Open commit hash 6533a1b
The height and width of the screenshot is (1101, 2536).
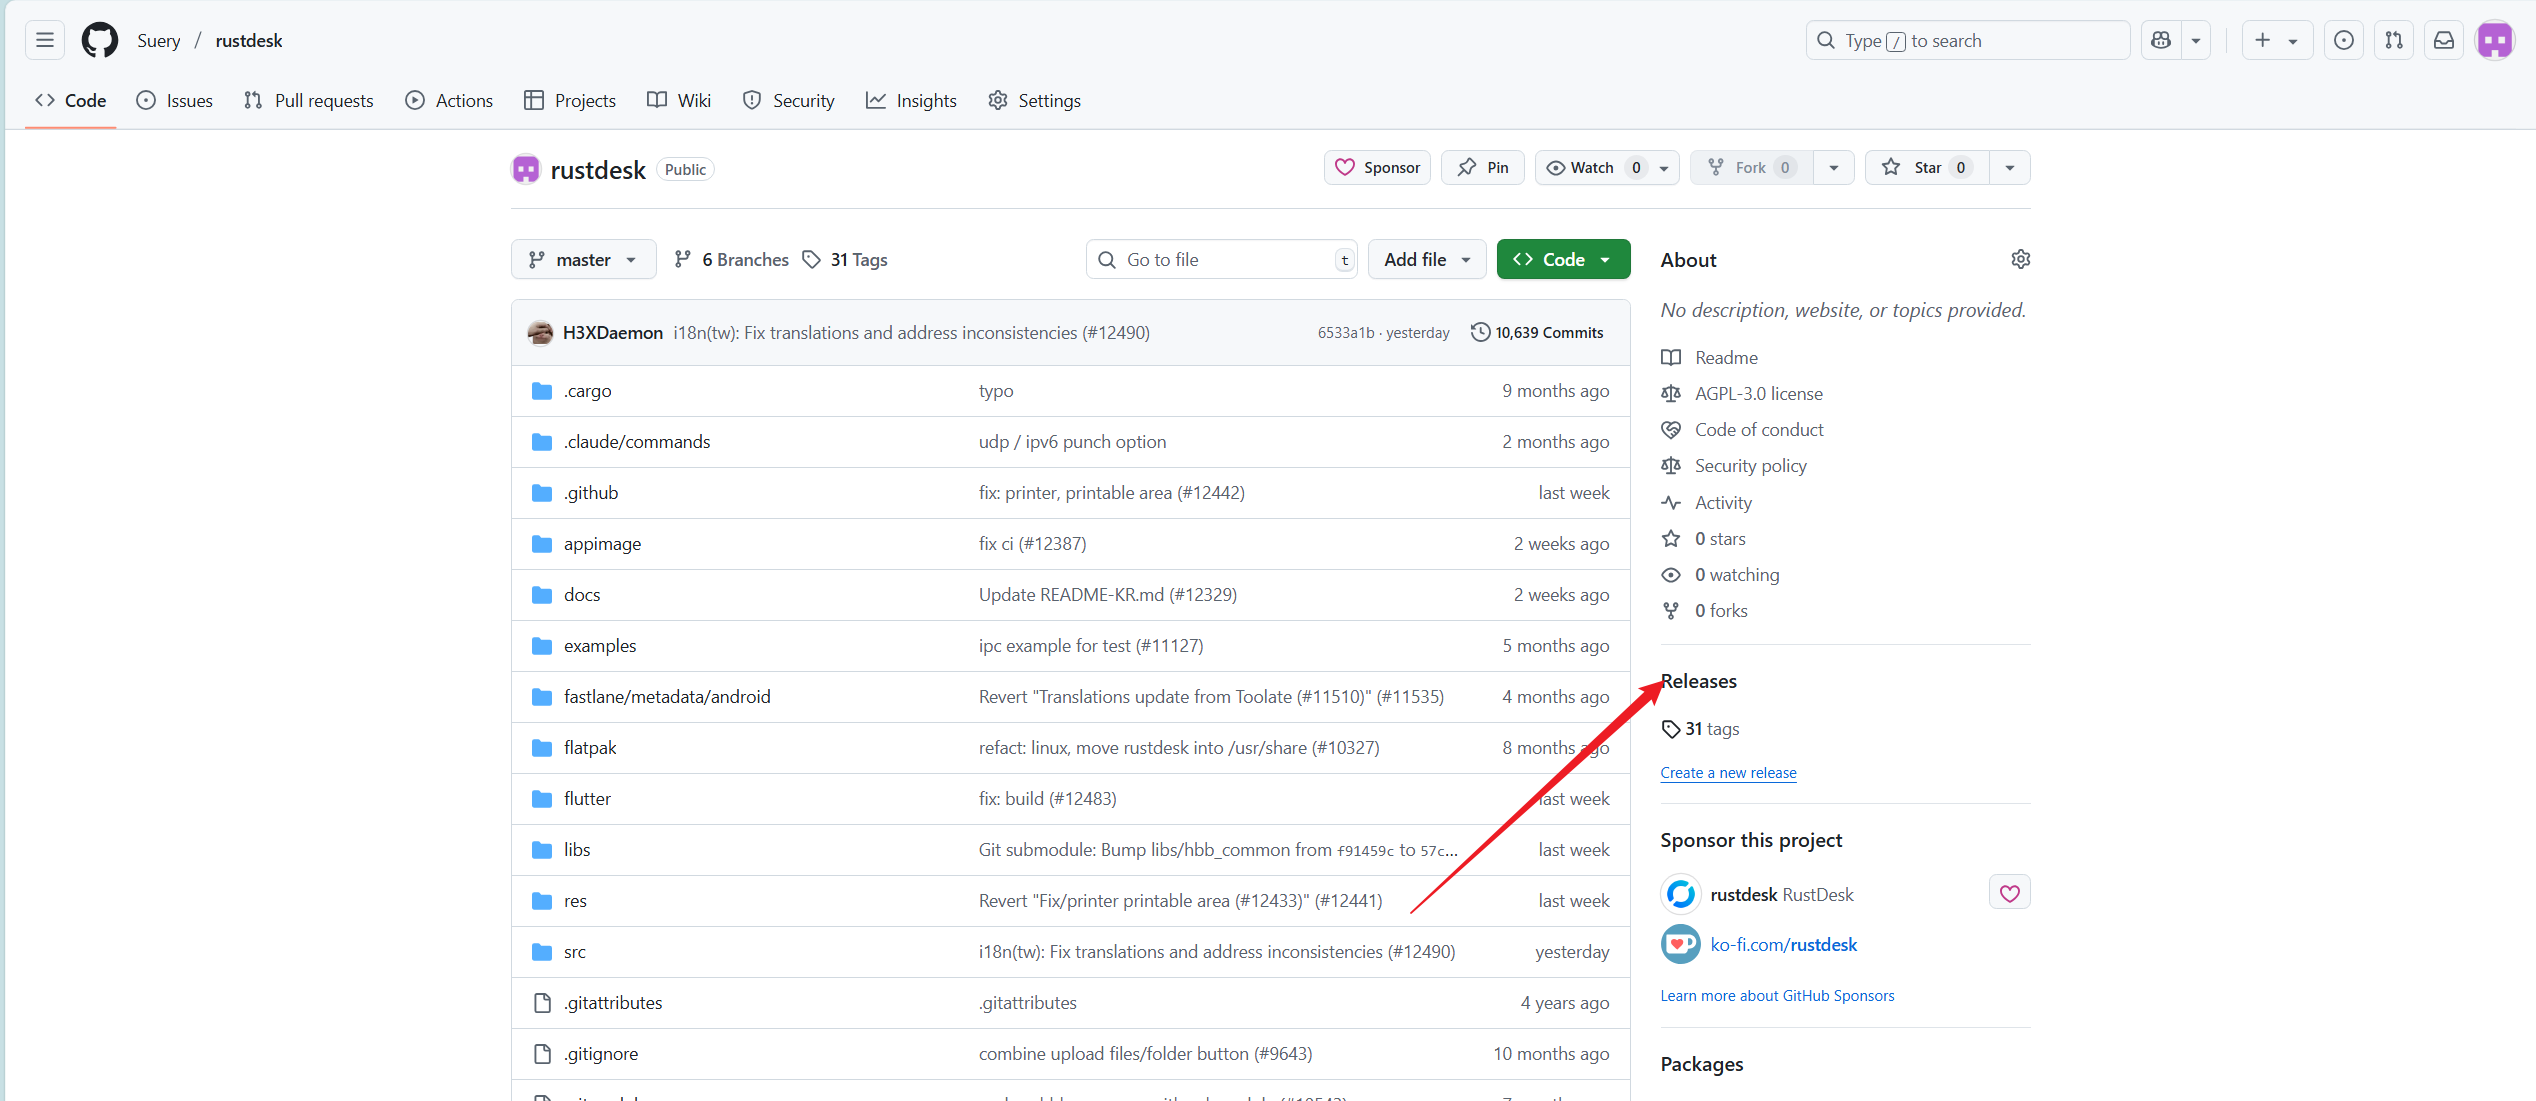[1346, 332]
